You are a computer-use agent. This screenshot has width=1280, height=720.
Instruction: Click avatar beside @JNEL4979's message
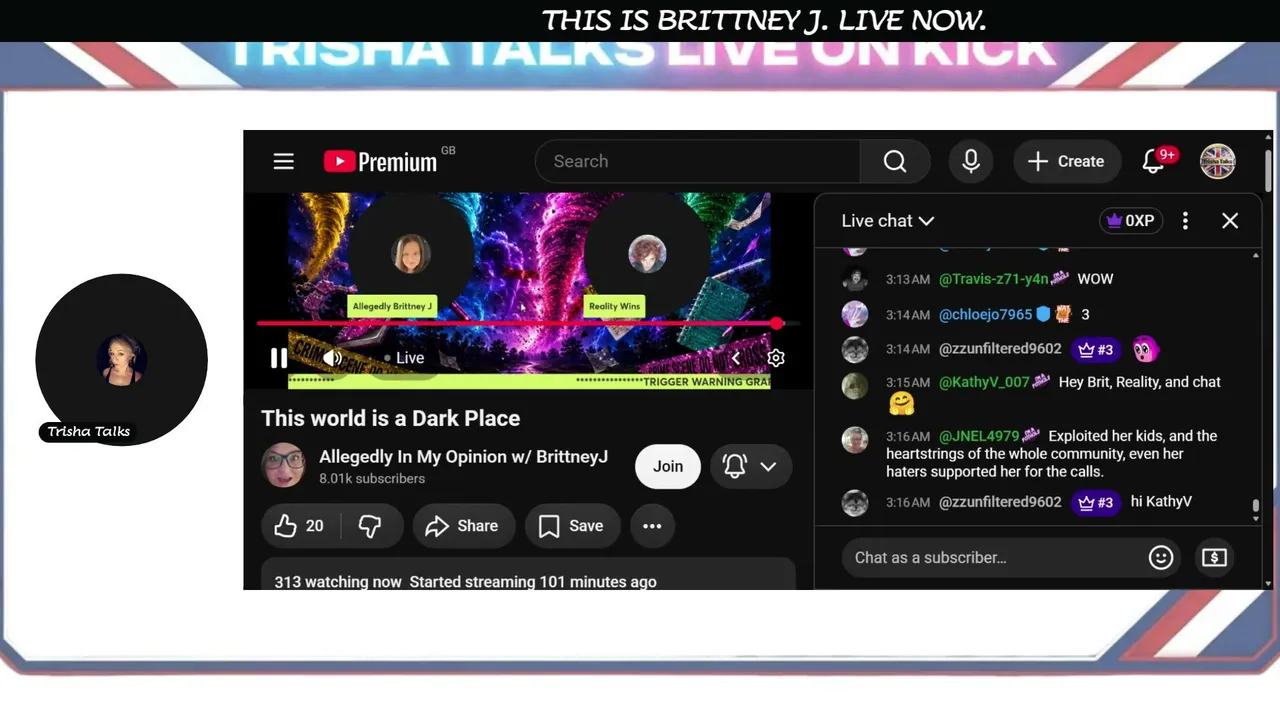coord(855,440)
